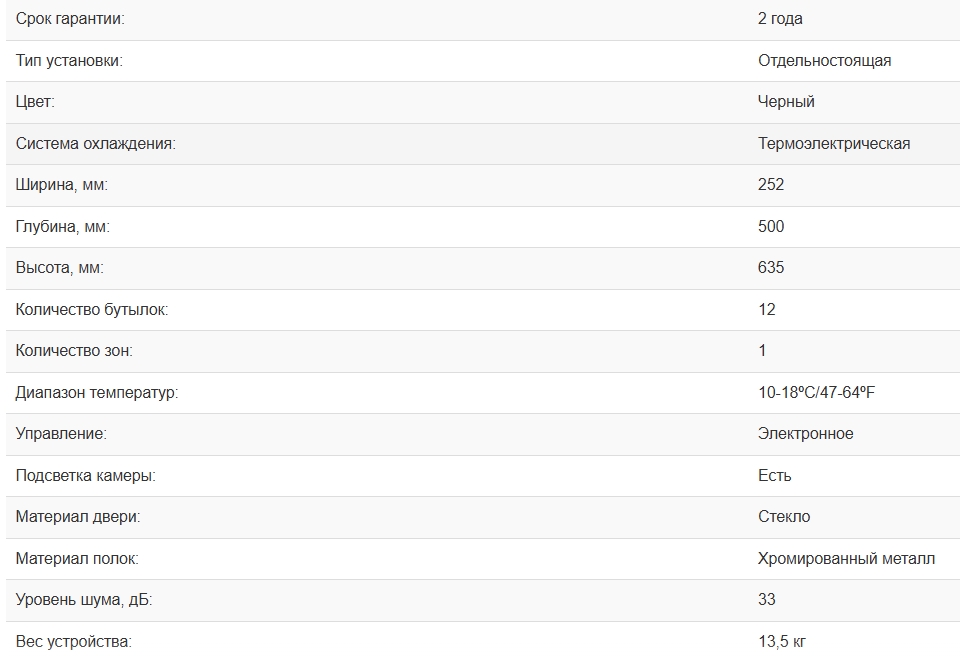Select the '10-18ºC/47-64ºF' temperature range value
This screenshot has width=960, height=665.
tap(816, 393)
